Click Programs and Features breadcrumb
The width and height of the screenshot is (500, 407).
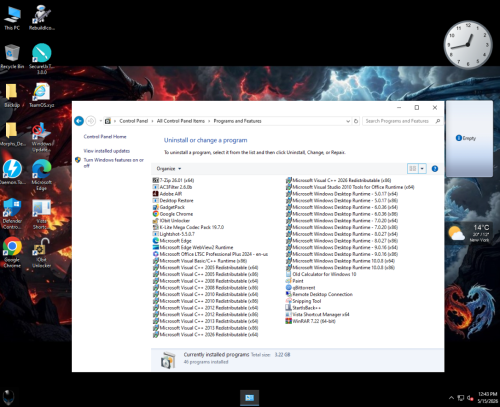[x=237, y=121]
